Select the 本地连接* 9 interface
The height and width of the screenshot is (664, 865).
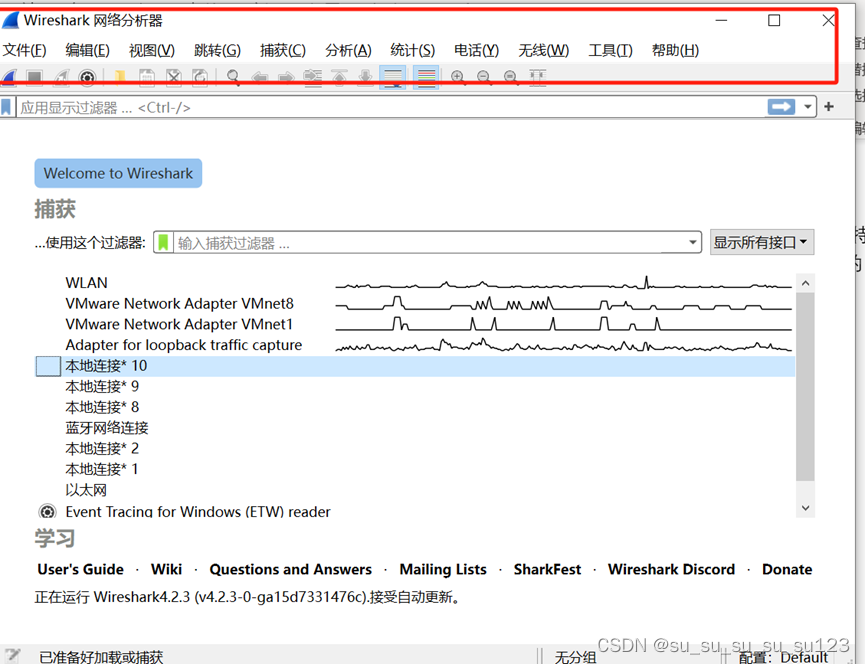[x=415, y=387]
